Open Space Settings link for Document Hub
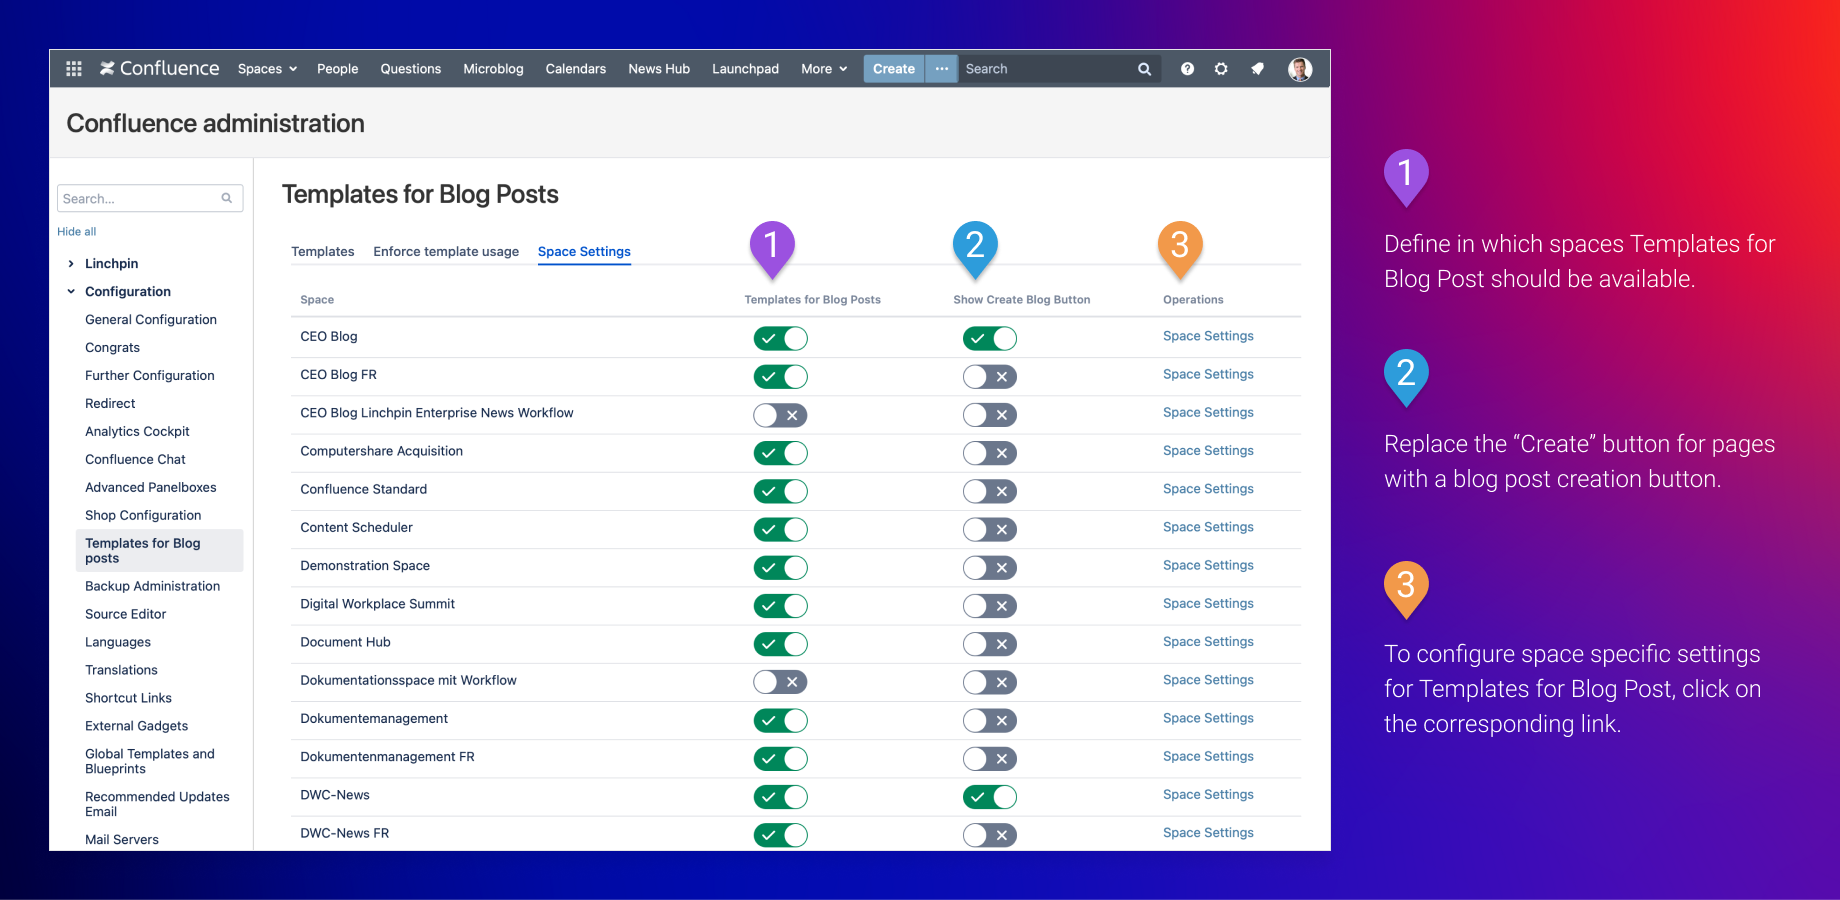 (x=1208, y=642)
